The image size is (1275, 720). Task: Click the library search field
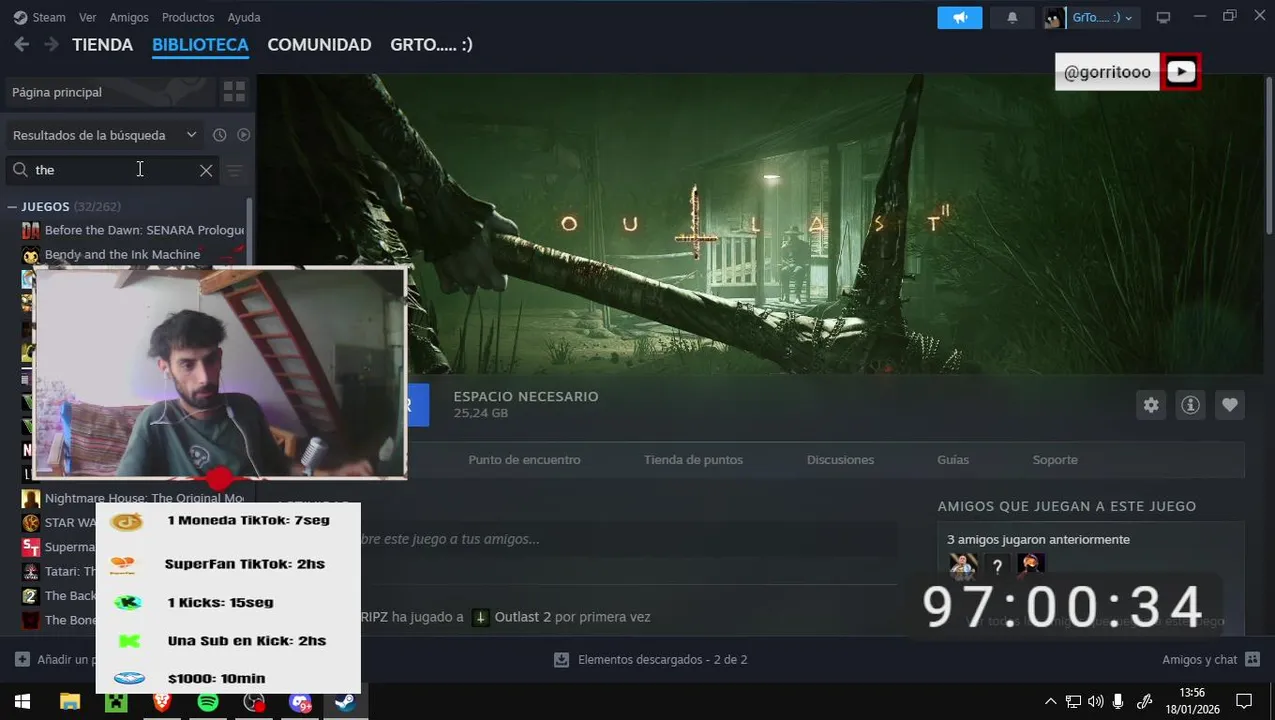coord(110,170)
